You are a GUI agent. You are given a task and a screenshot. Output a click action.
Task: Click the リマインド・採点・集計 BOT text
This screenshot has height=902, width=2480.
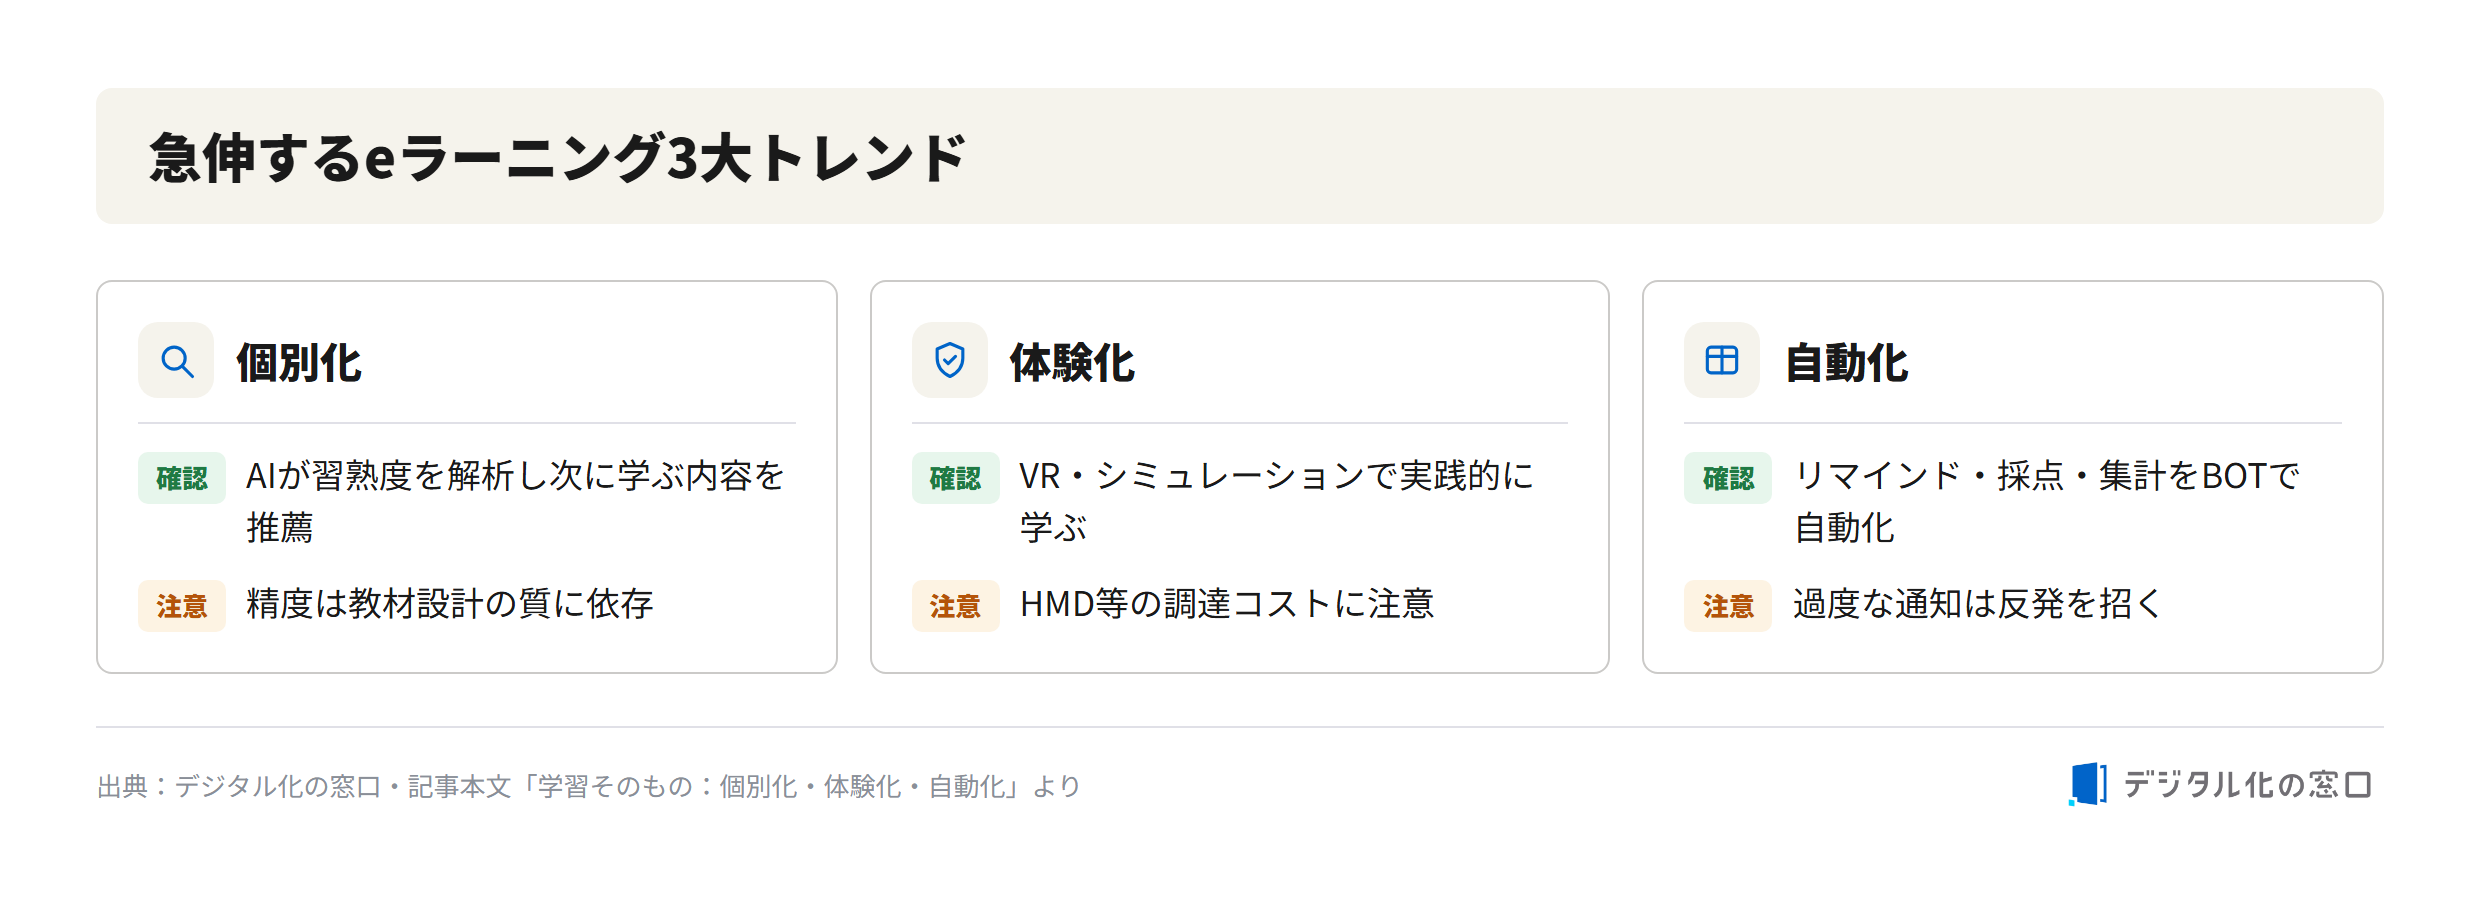click(x=2046, y=501)
